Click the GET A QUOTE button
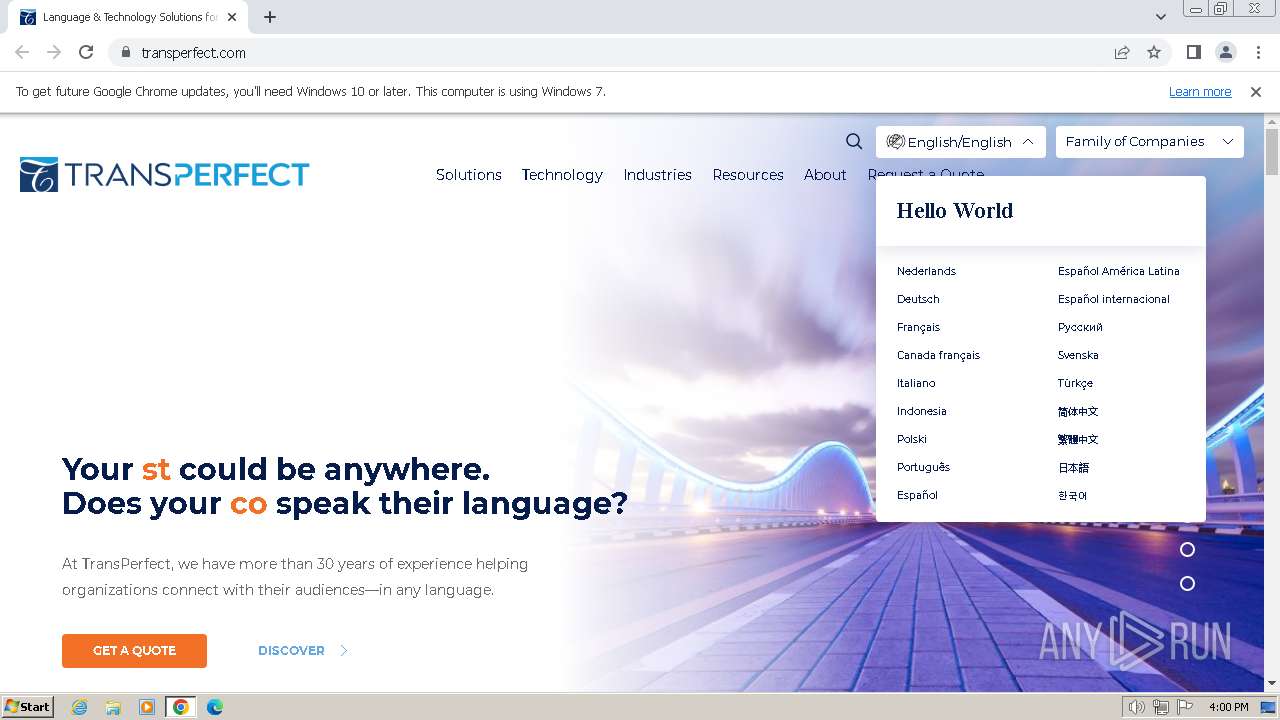The width and height of the screenshot is (1280, 720). coord(134,651)
